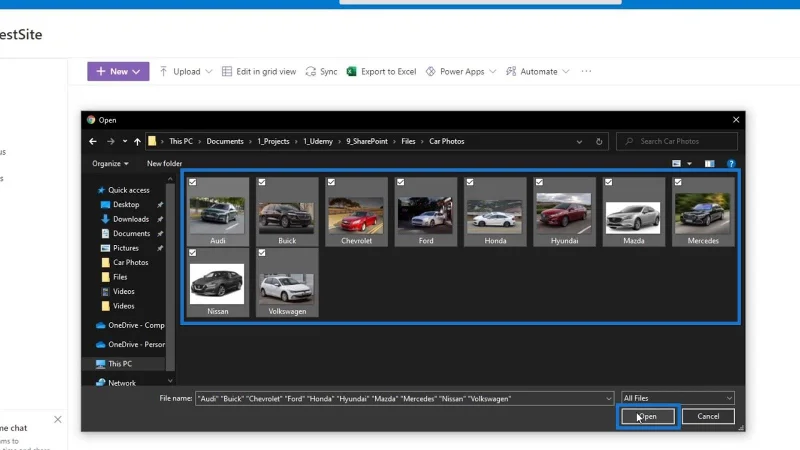Go back using the dialog's back arrow

pyautogui.click(x=93, y=141)
